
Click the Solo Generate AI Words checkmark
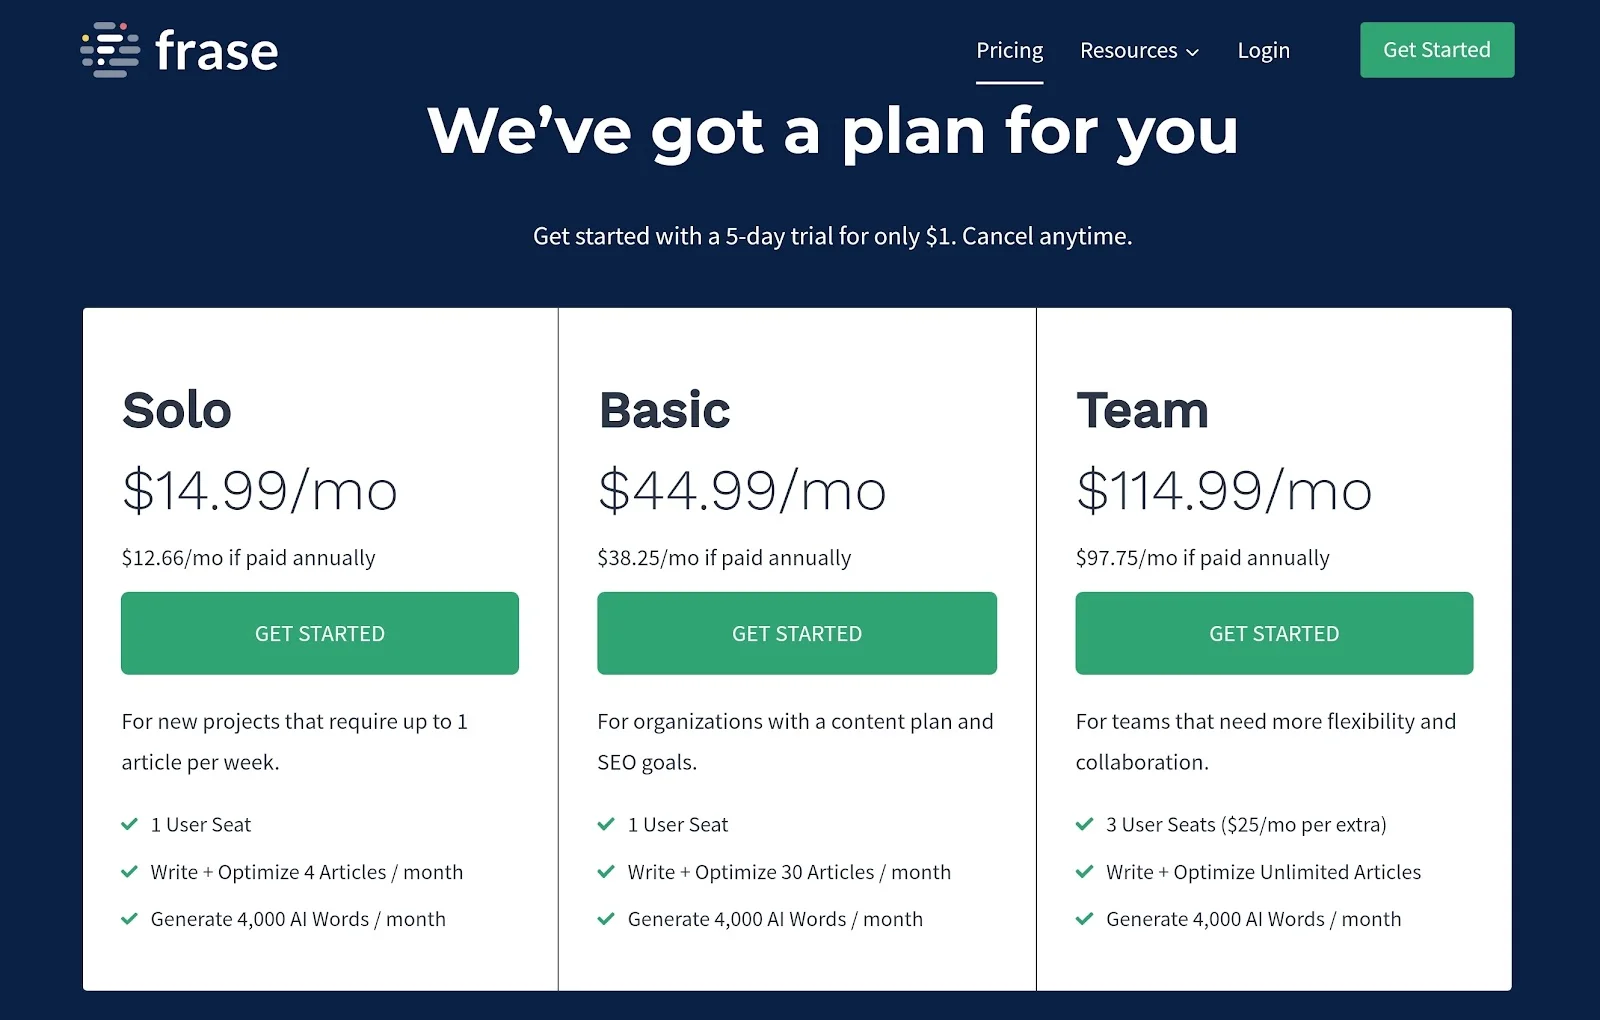point(129,919)
